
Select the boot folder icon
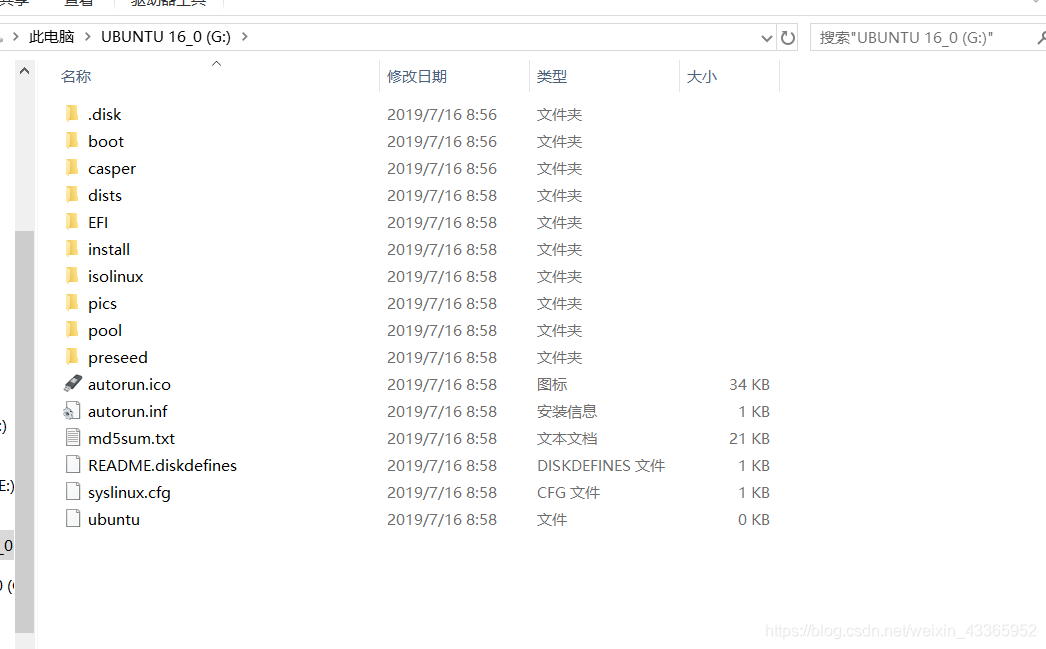[73, 141]
